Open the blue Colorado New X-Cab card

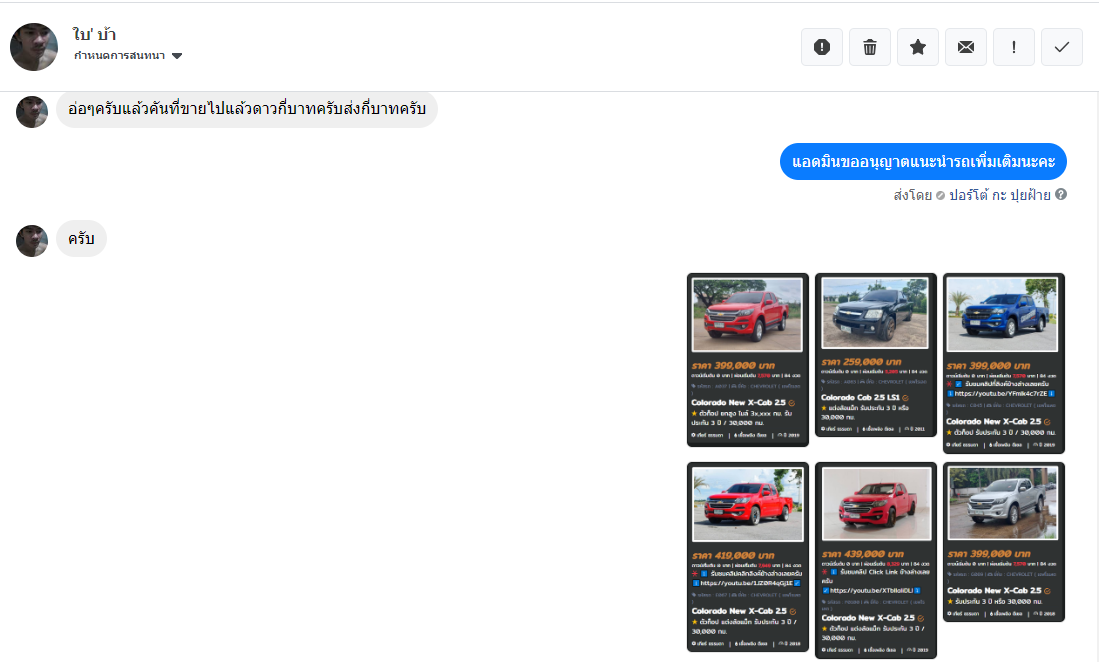[x=1004, y=363]
